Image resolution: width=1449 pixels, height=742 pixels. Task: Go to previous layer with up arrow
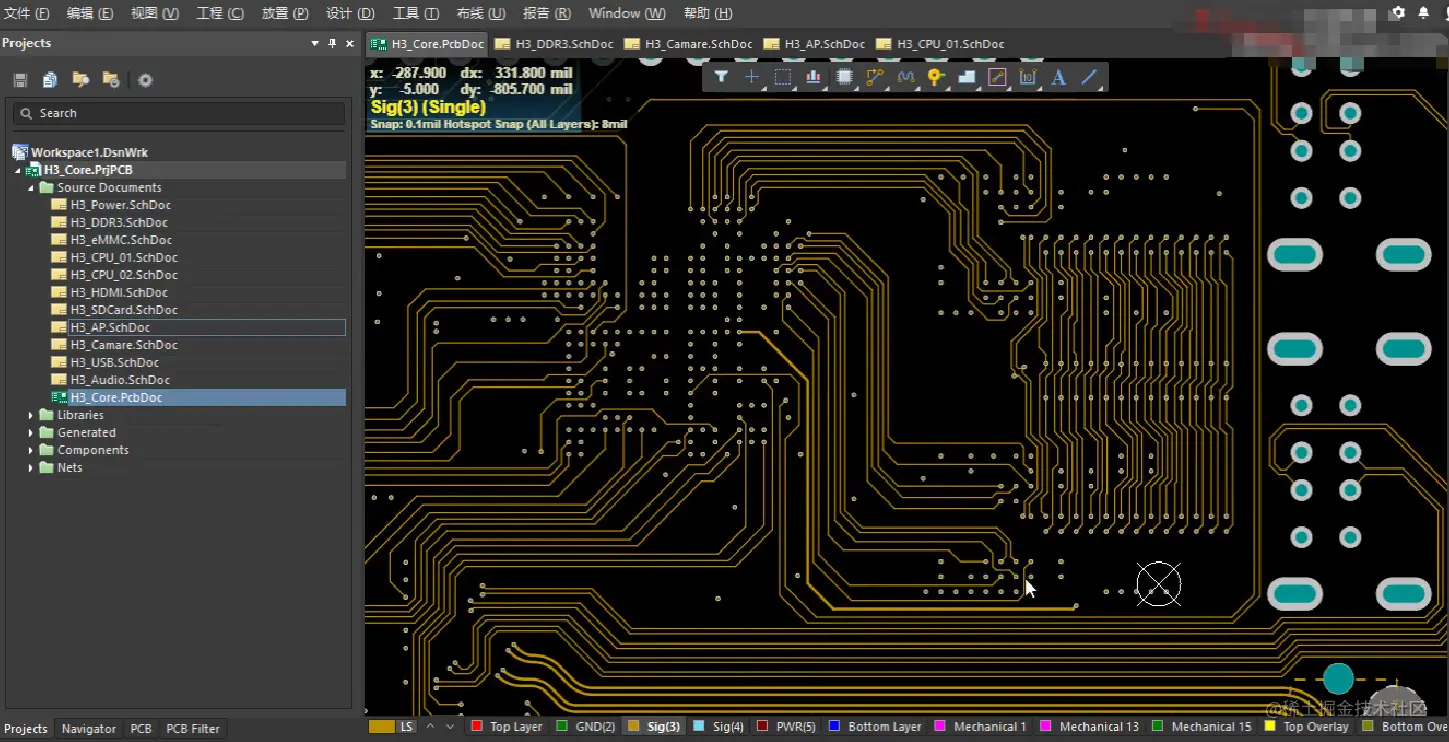[x=430, y=727]
